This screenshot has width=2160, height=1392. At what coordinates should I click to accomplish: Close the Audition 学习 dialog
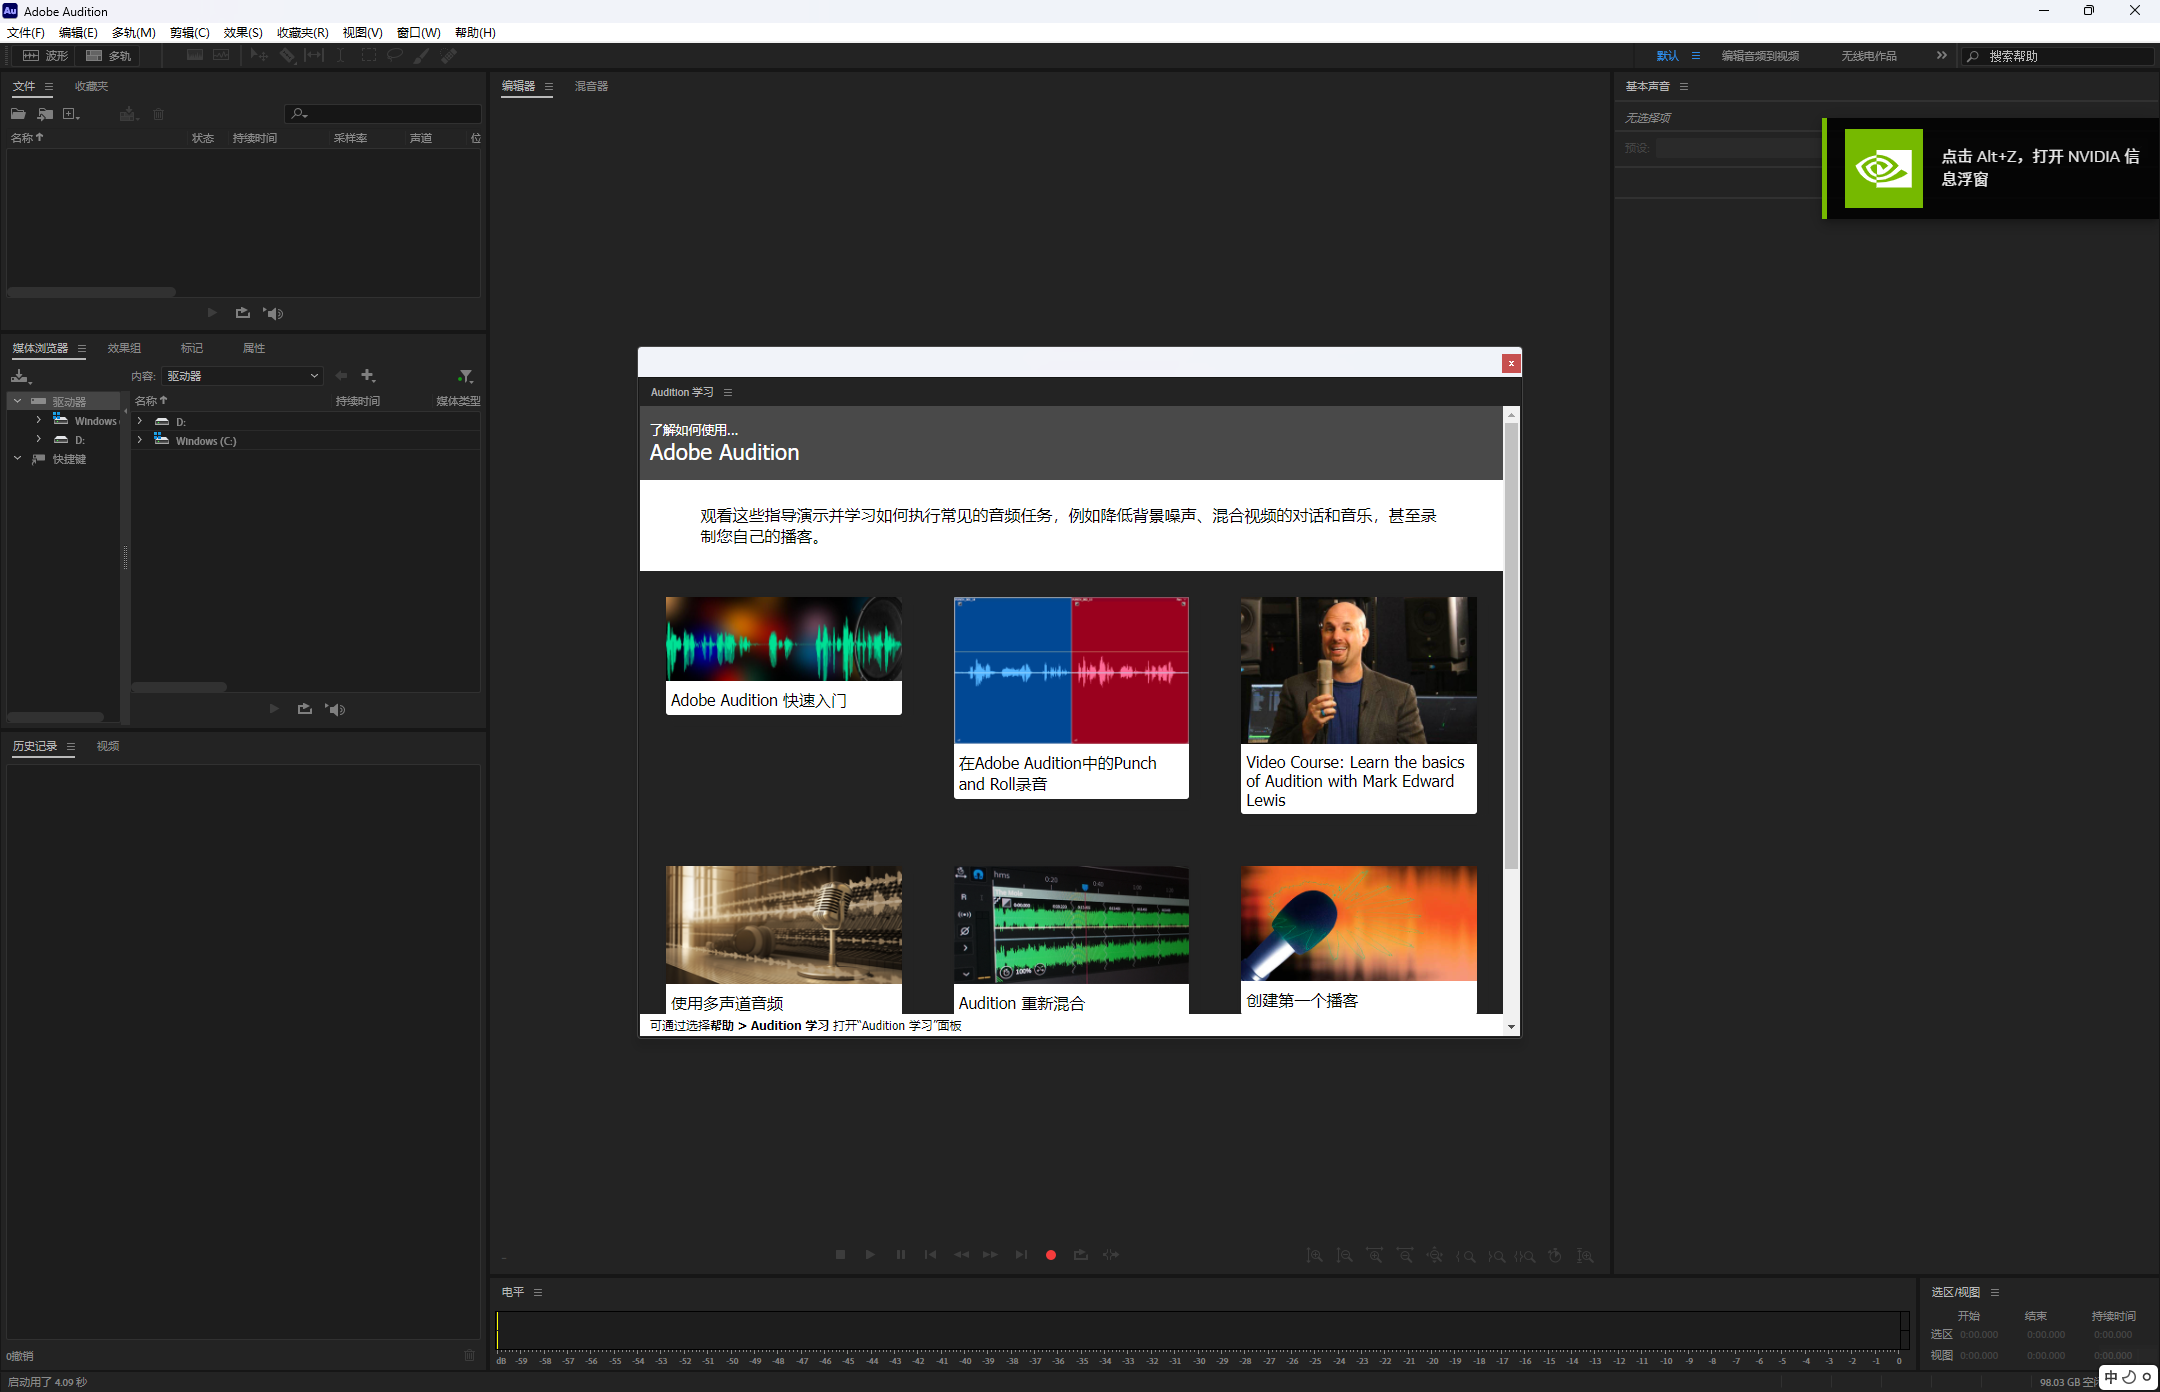coord(1511,363)
